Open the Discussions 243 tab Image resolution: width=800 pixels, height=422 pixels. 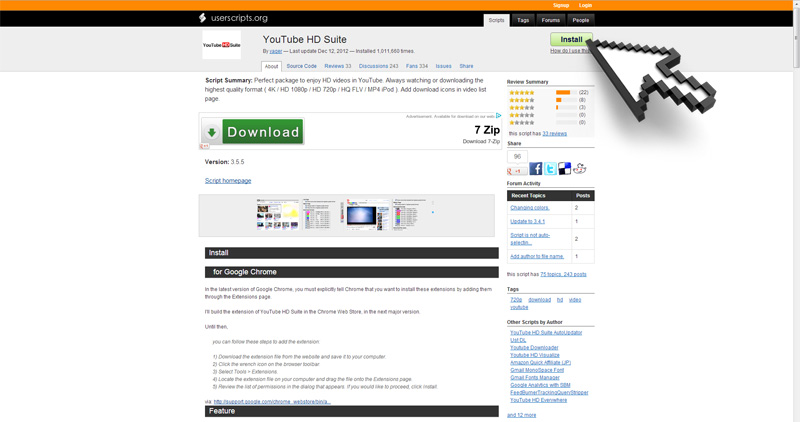click(x=379, y=66)
